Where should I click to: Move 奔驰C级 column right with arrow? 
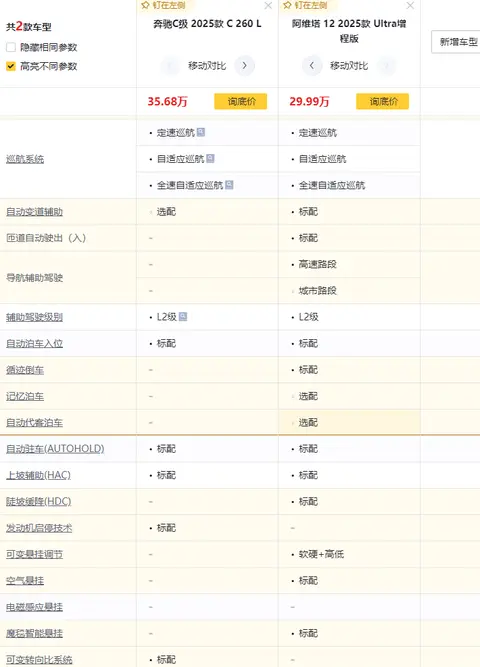point(245,66)
